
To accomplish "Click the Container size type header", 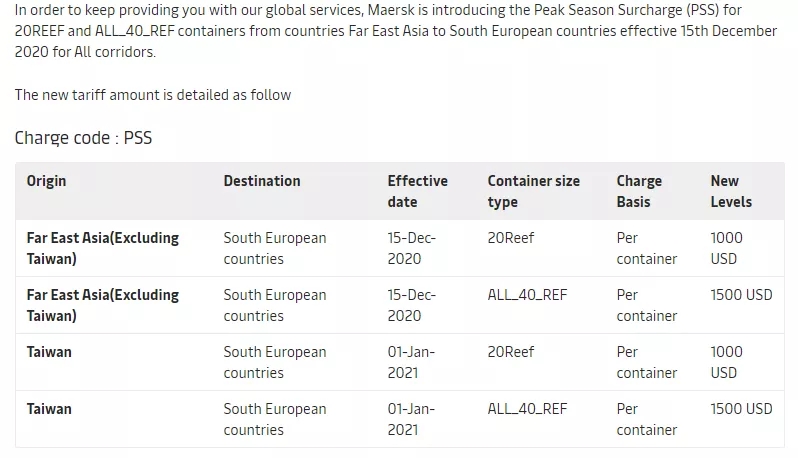I will pyautogui.click(x=533, y=191).
